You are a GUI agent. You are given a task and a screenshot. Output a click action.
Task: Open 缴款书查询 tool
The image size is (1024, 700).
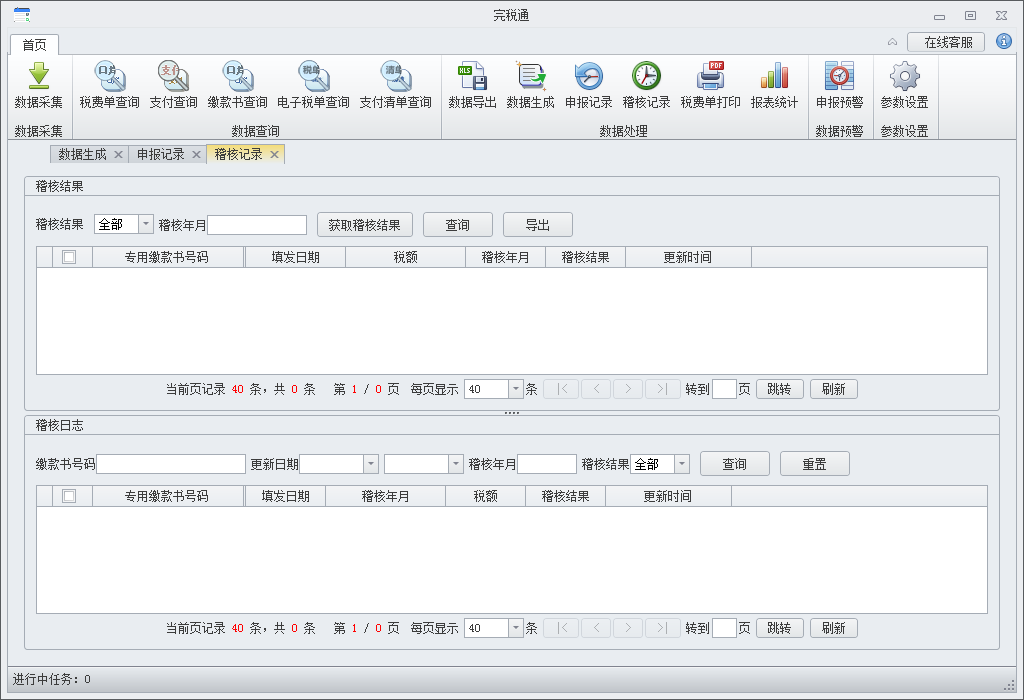pos(237,86)
